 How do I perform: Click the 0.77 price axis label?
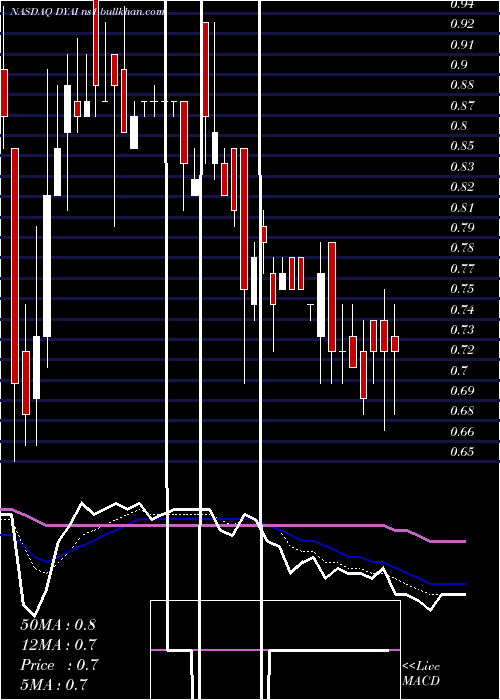[462, 269]
